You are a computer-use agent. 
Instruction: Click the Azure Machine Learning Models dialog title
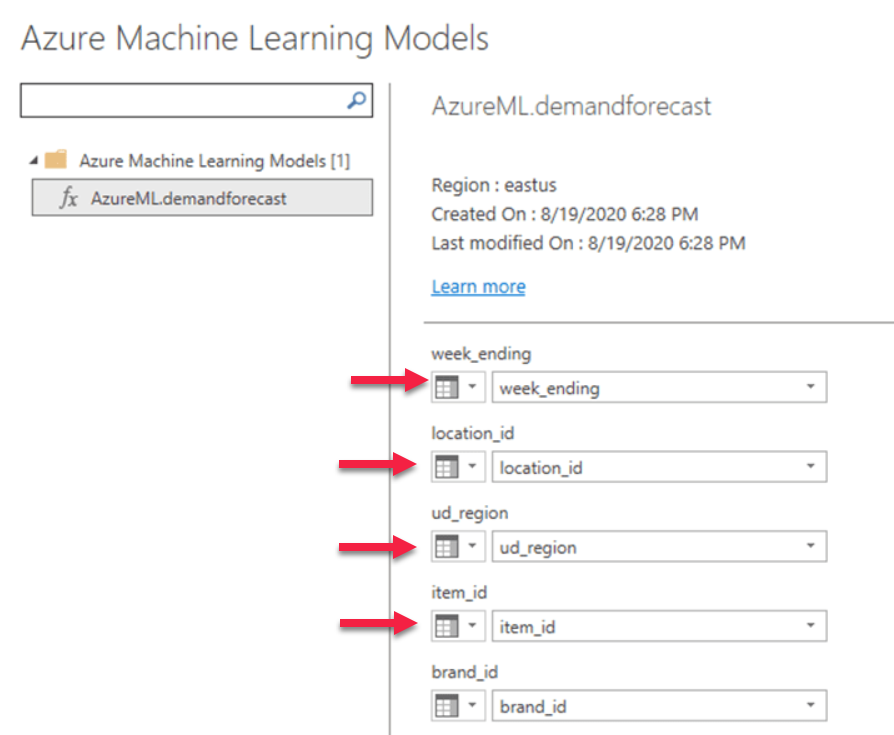255,38
